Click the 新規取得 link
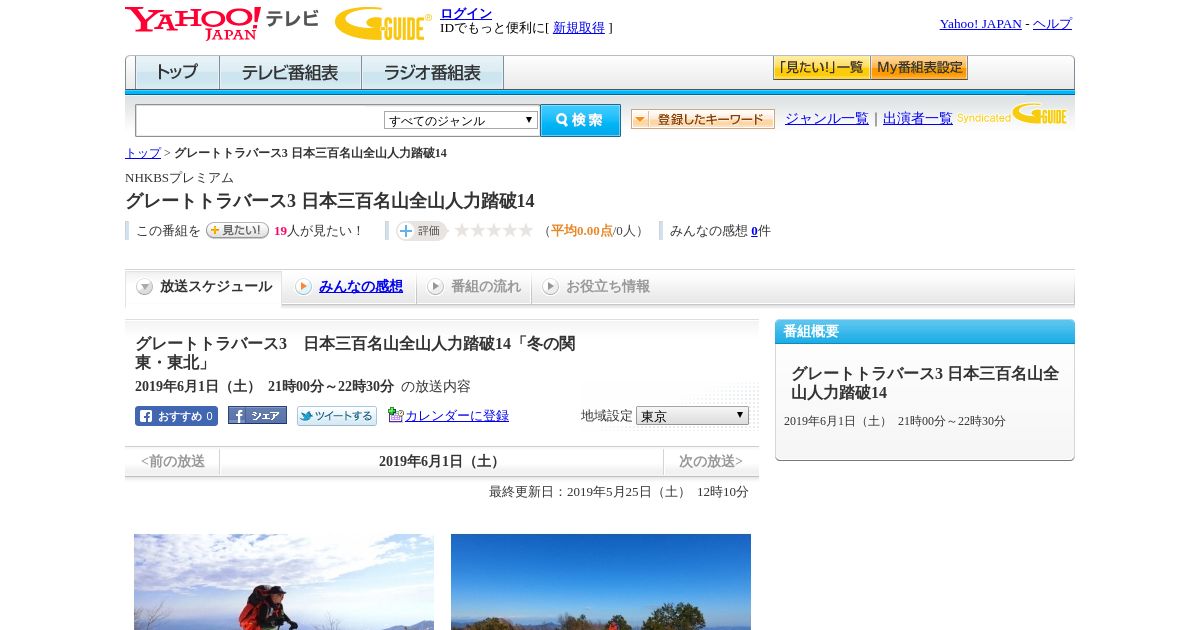Screen dimensions: 1200x630 point(579,28)
